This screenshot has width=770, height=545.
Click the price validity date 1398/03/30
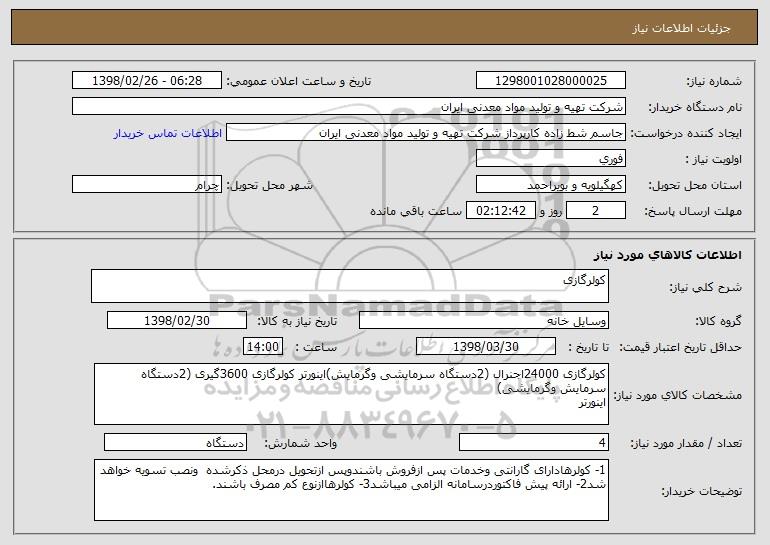click(x=486, y=346)
